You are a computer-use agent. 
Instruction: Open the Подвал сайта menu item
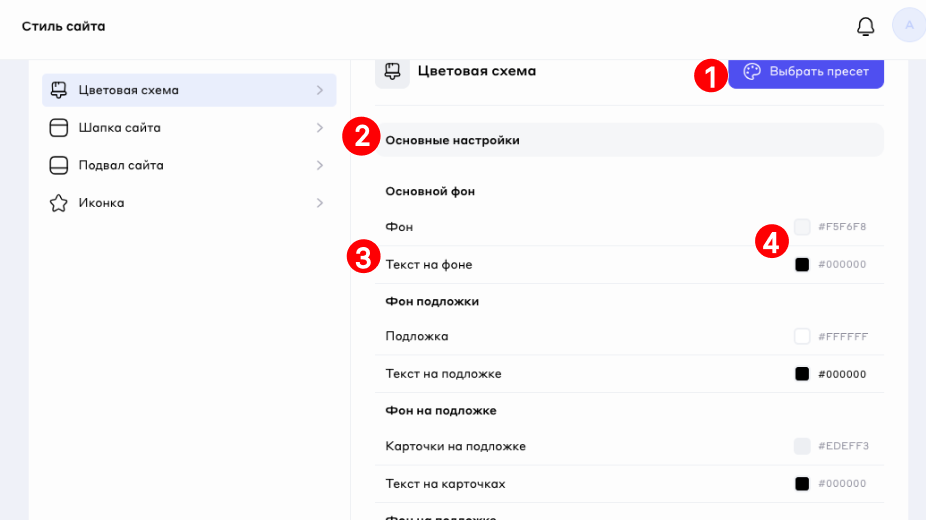tap(121, 165)
